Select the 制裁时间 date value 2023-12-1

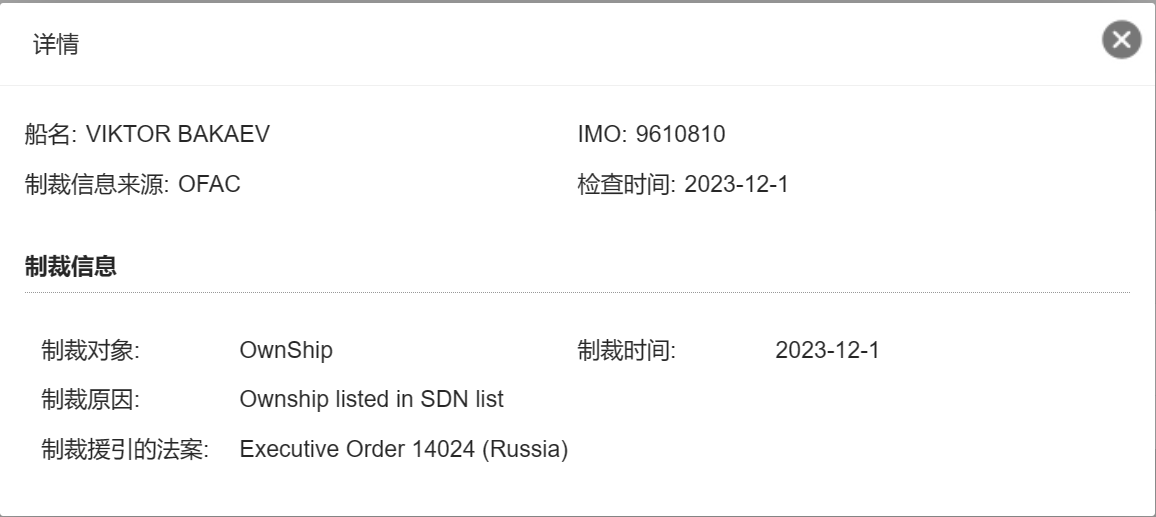pyautogui.click(x=827, y=350)
